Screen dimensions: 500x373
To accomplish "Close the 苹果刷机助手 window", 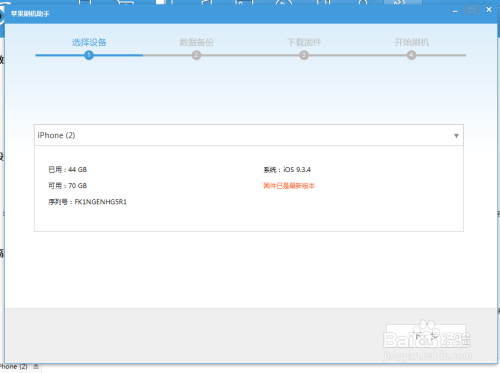I will pos(489,10).
